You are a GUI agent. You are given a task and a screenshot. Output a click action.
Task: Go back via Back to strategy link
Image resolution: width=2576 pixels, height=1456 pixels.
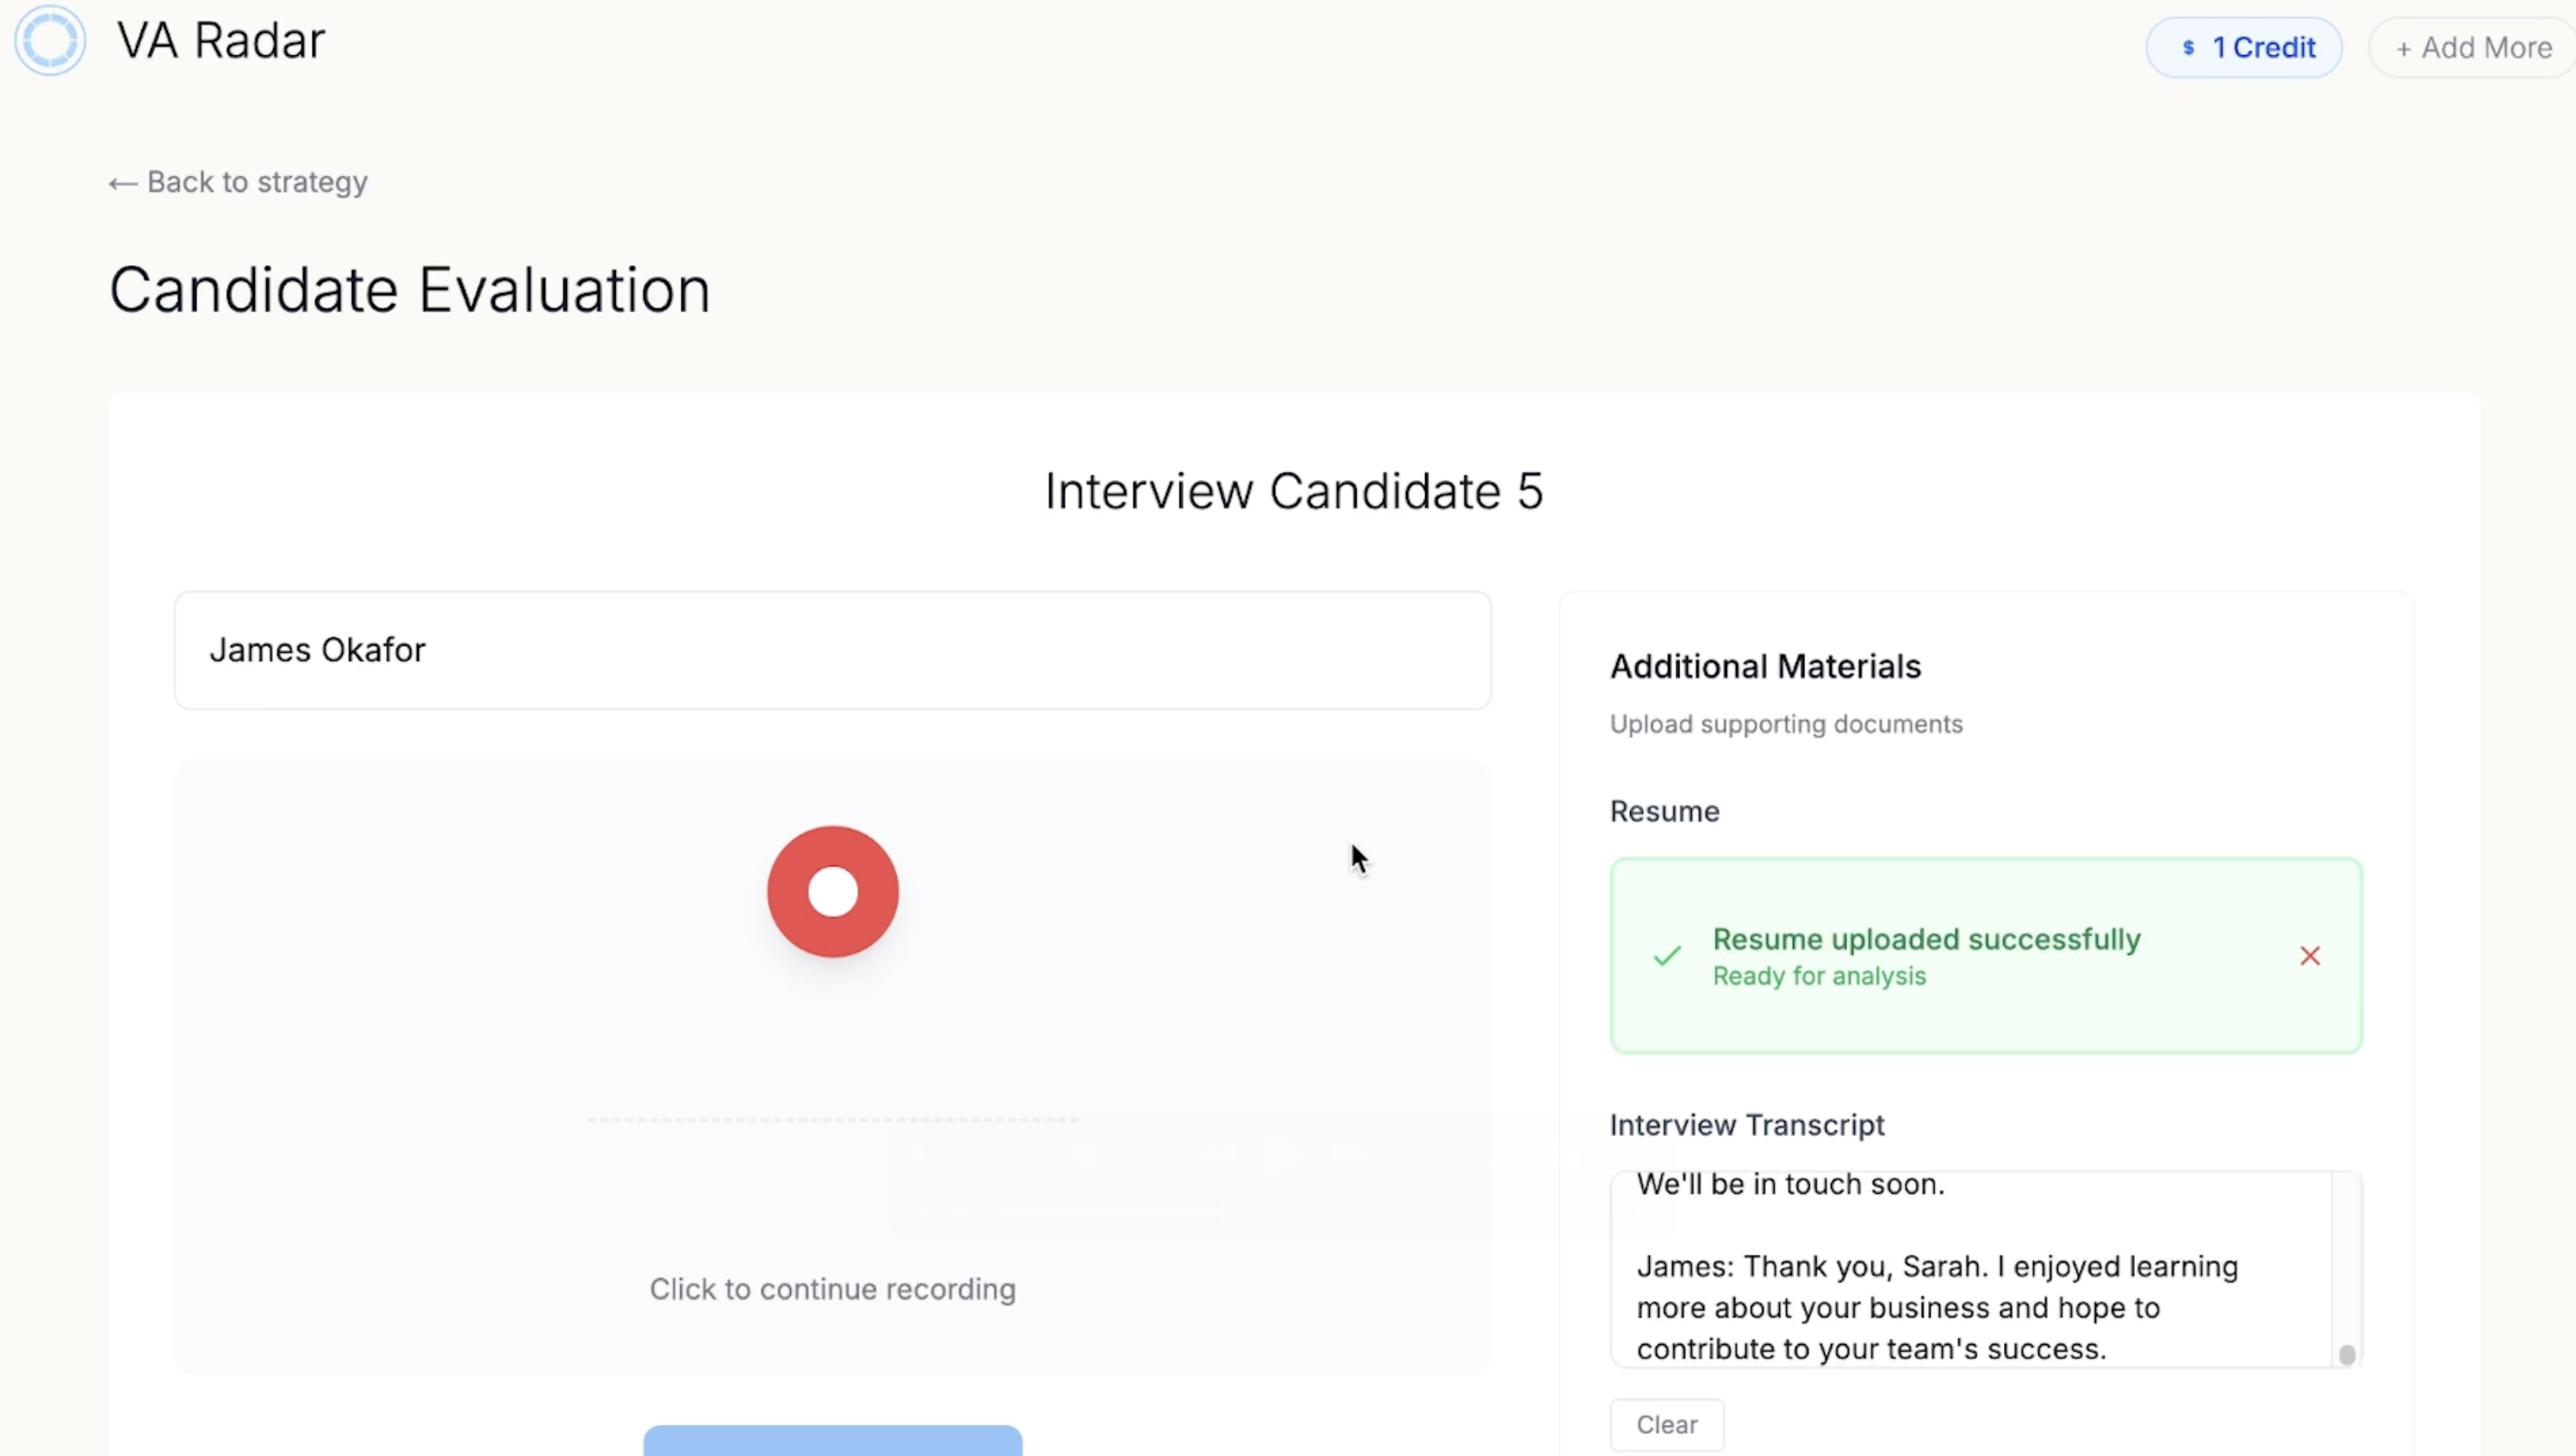point(238,182)
